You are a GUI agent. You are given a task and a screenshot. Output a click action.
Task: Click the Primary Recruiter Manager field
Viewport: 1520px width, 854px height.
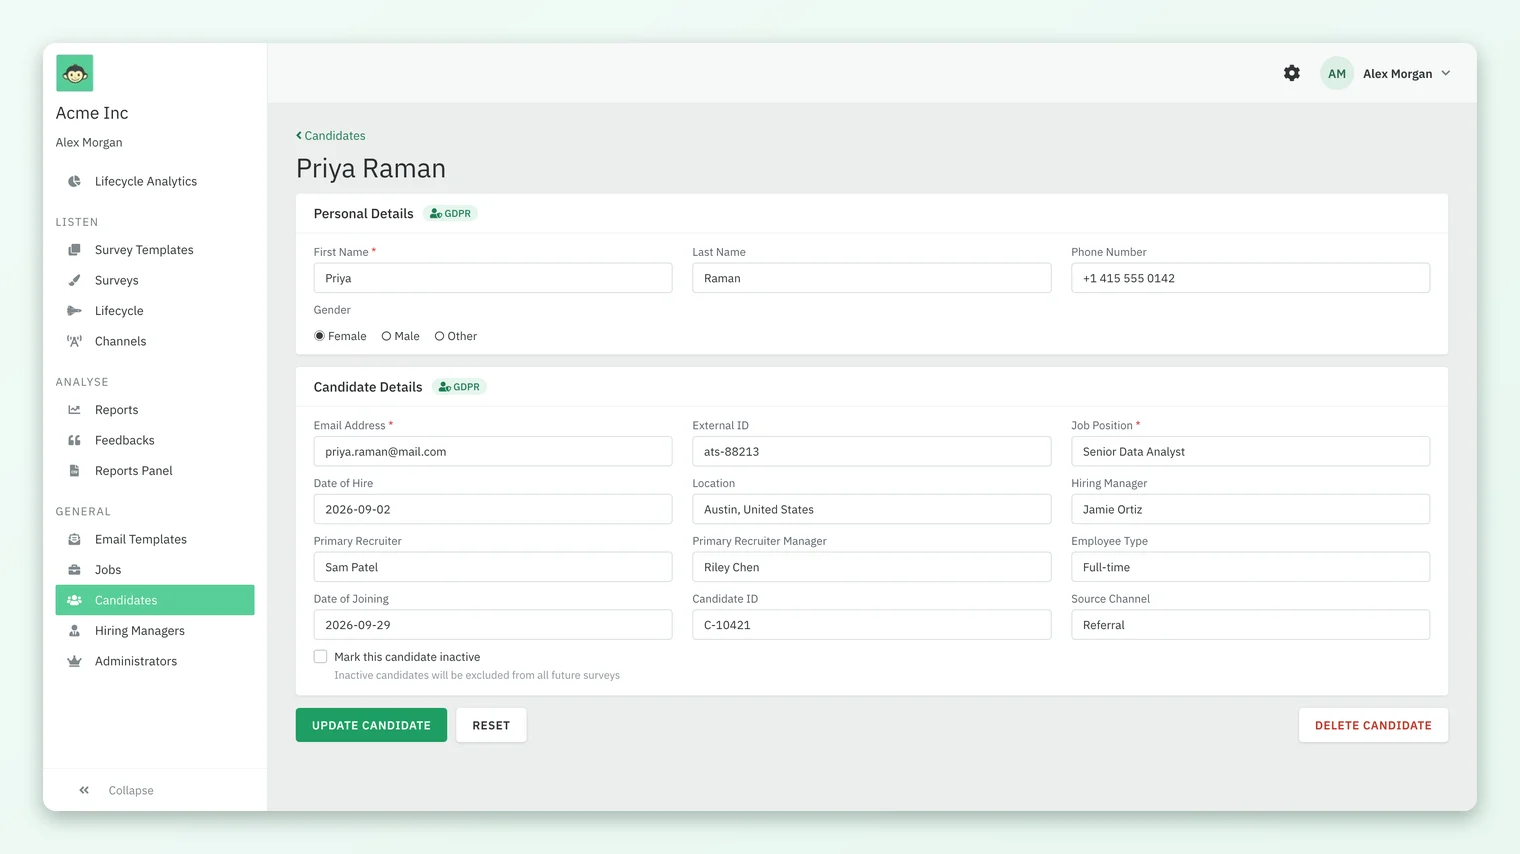[x=872, y=567]
